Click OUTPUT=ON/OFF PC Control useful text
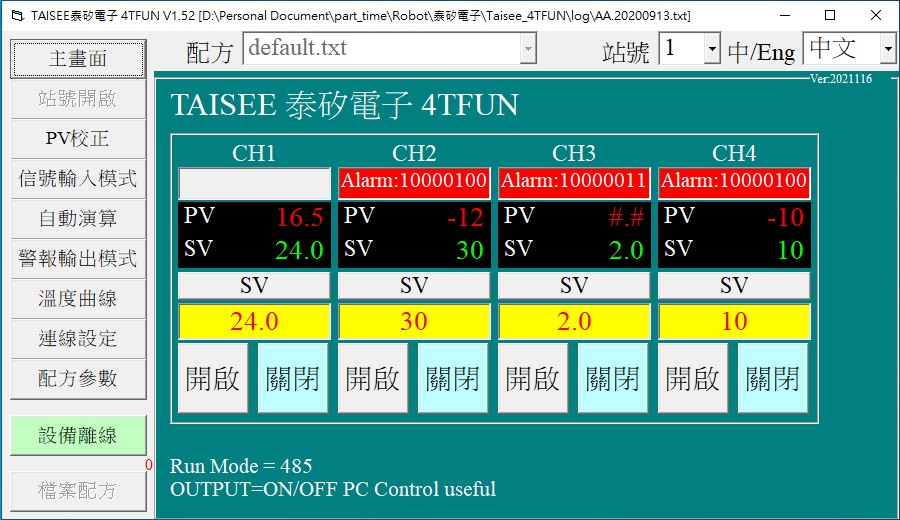 (333, 489)
